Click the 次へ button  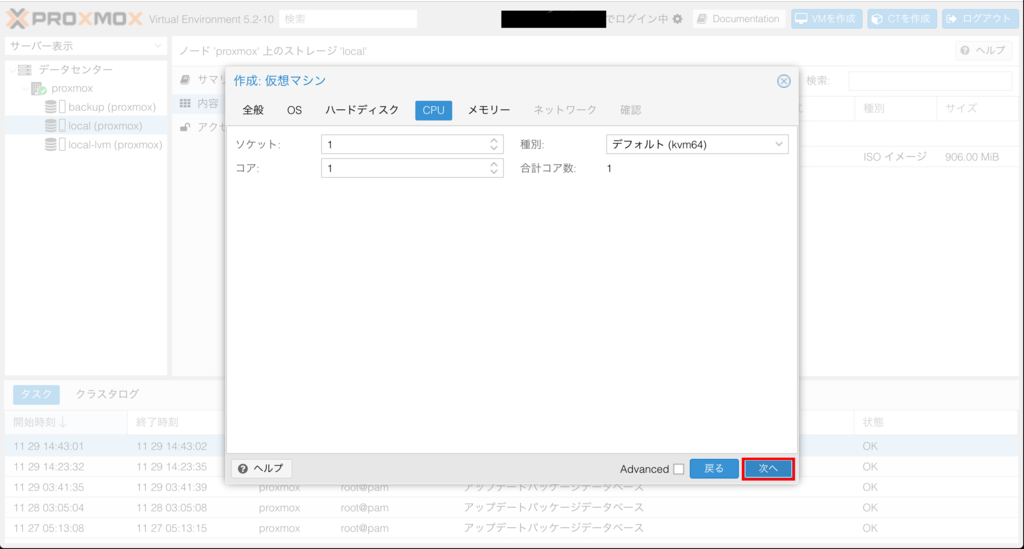tap(768, 469)
